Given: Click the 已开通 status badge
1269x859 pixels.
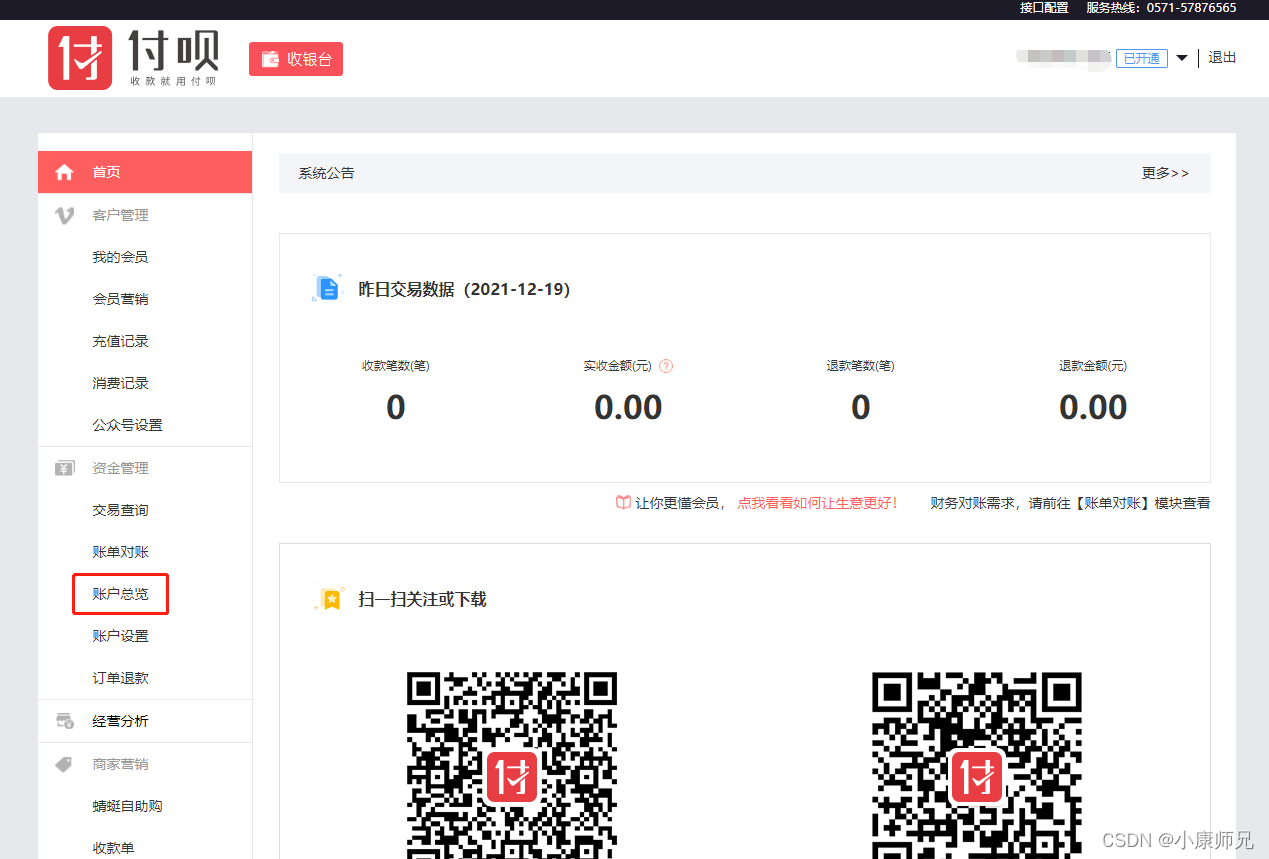Looking at the screenshot, I should coord(1142,58).
